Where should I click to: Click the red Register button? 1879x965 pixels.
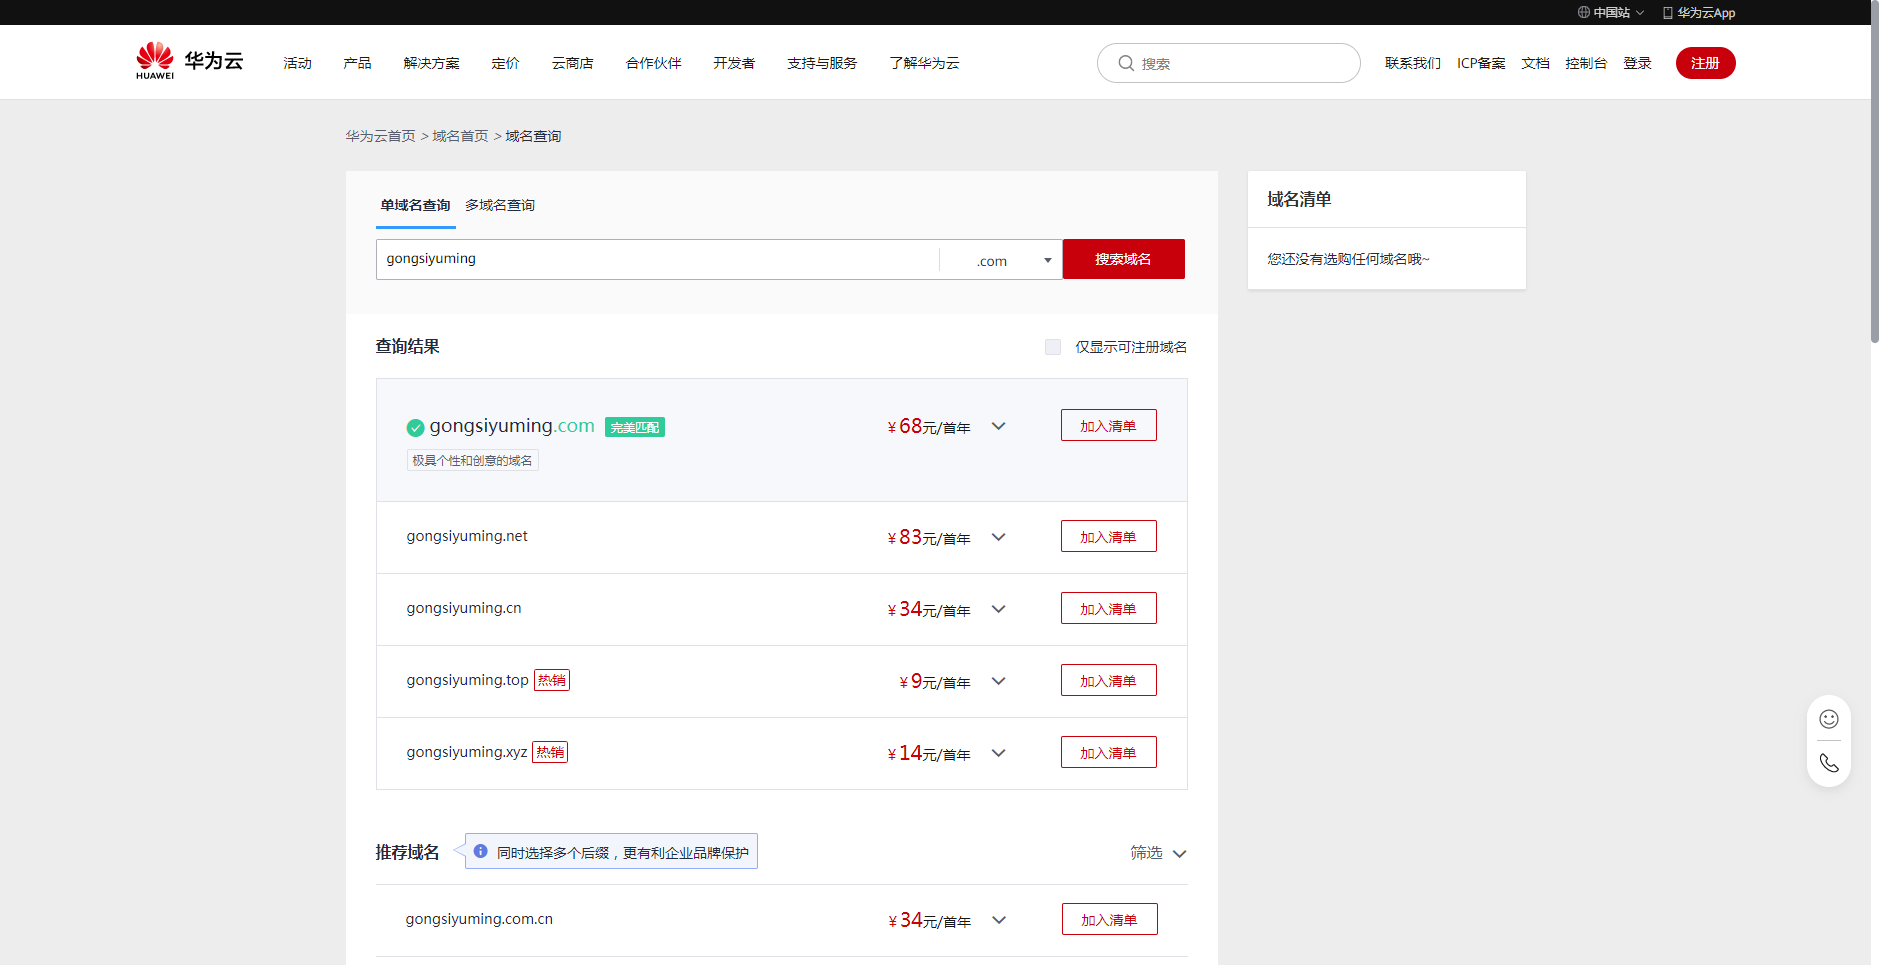click(1705, 63)
